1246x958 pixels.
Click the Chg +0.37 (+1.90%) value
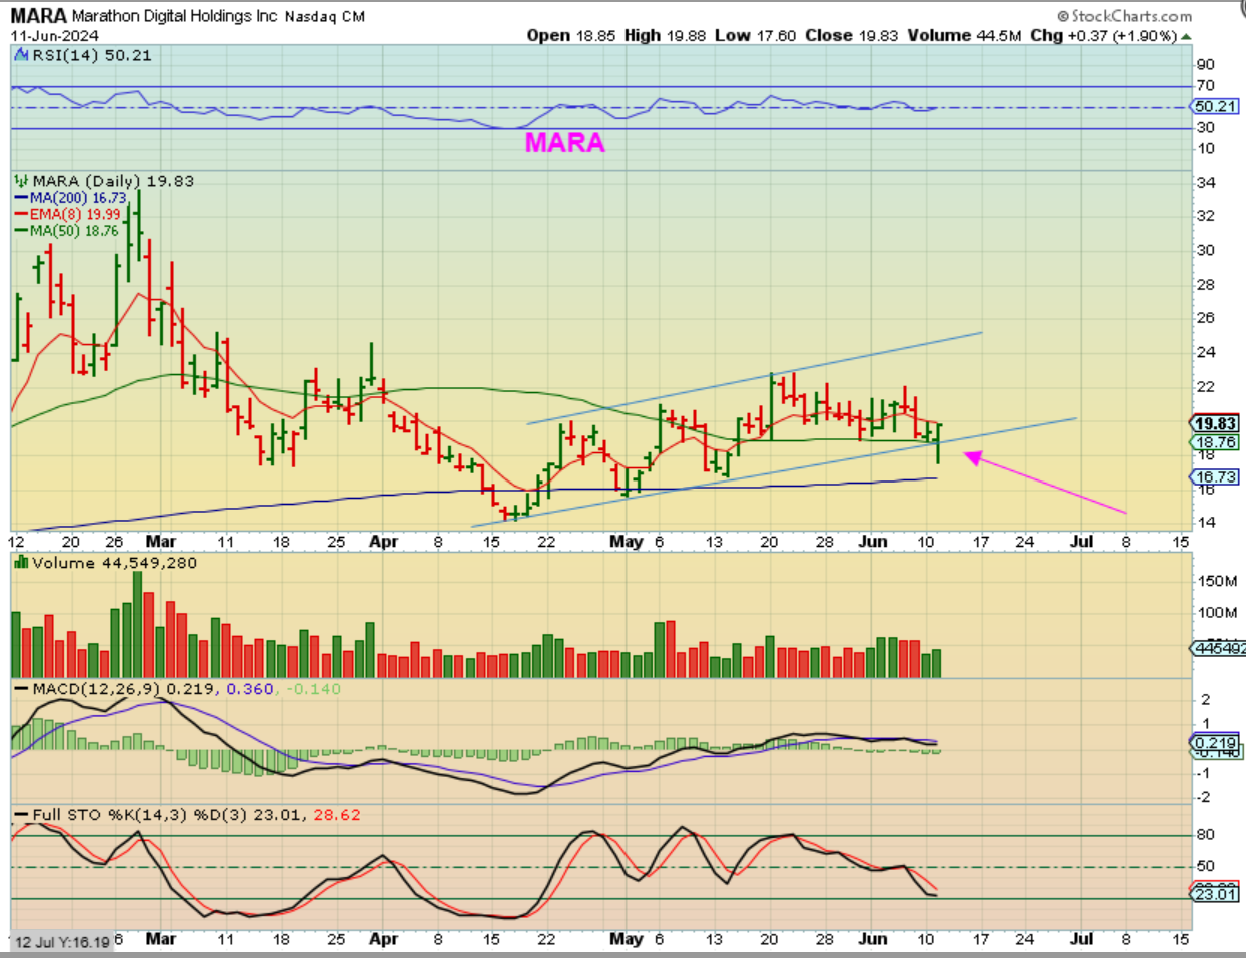click(1104, 35)
